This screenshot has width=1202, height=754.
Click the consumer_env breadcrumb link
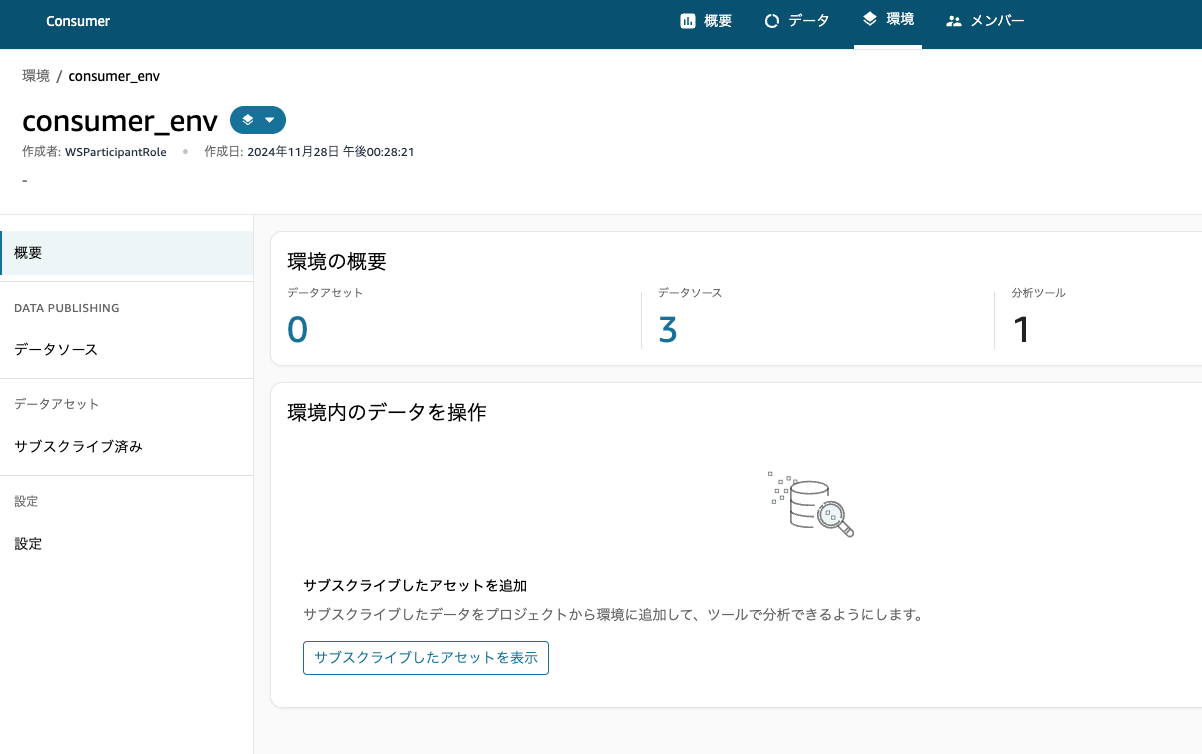tap(113, 76)
